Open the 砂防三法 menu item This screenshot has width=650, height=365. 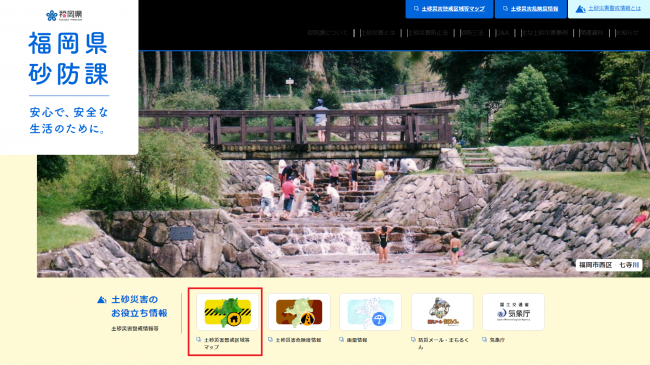point(472,33)
